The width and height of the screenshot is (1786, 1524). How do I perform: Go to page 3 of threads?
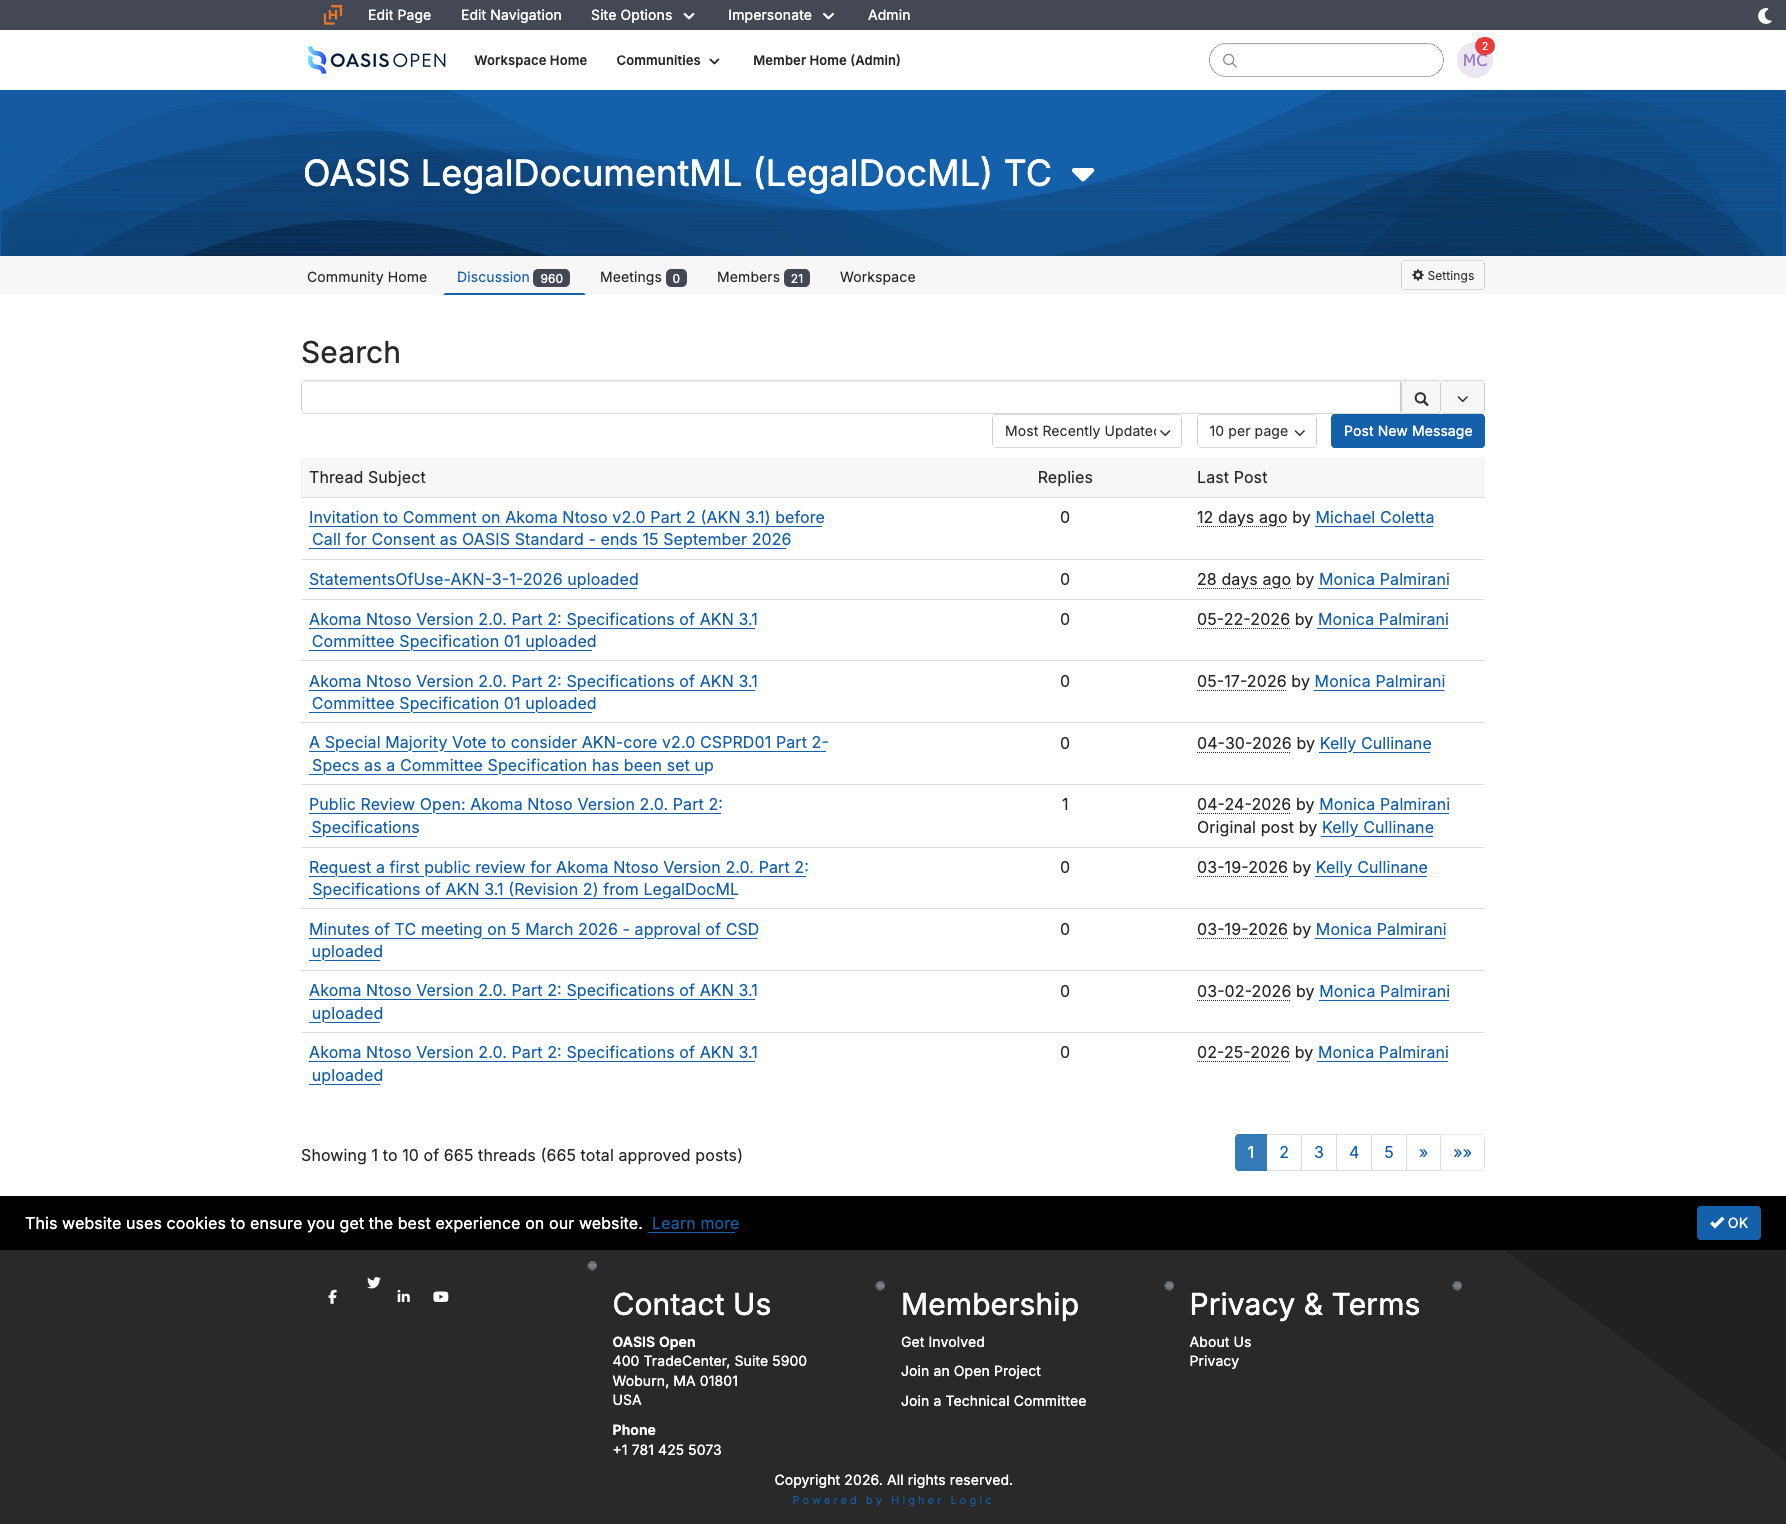[x=1319, y=1152]
